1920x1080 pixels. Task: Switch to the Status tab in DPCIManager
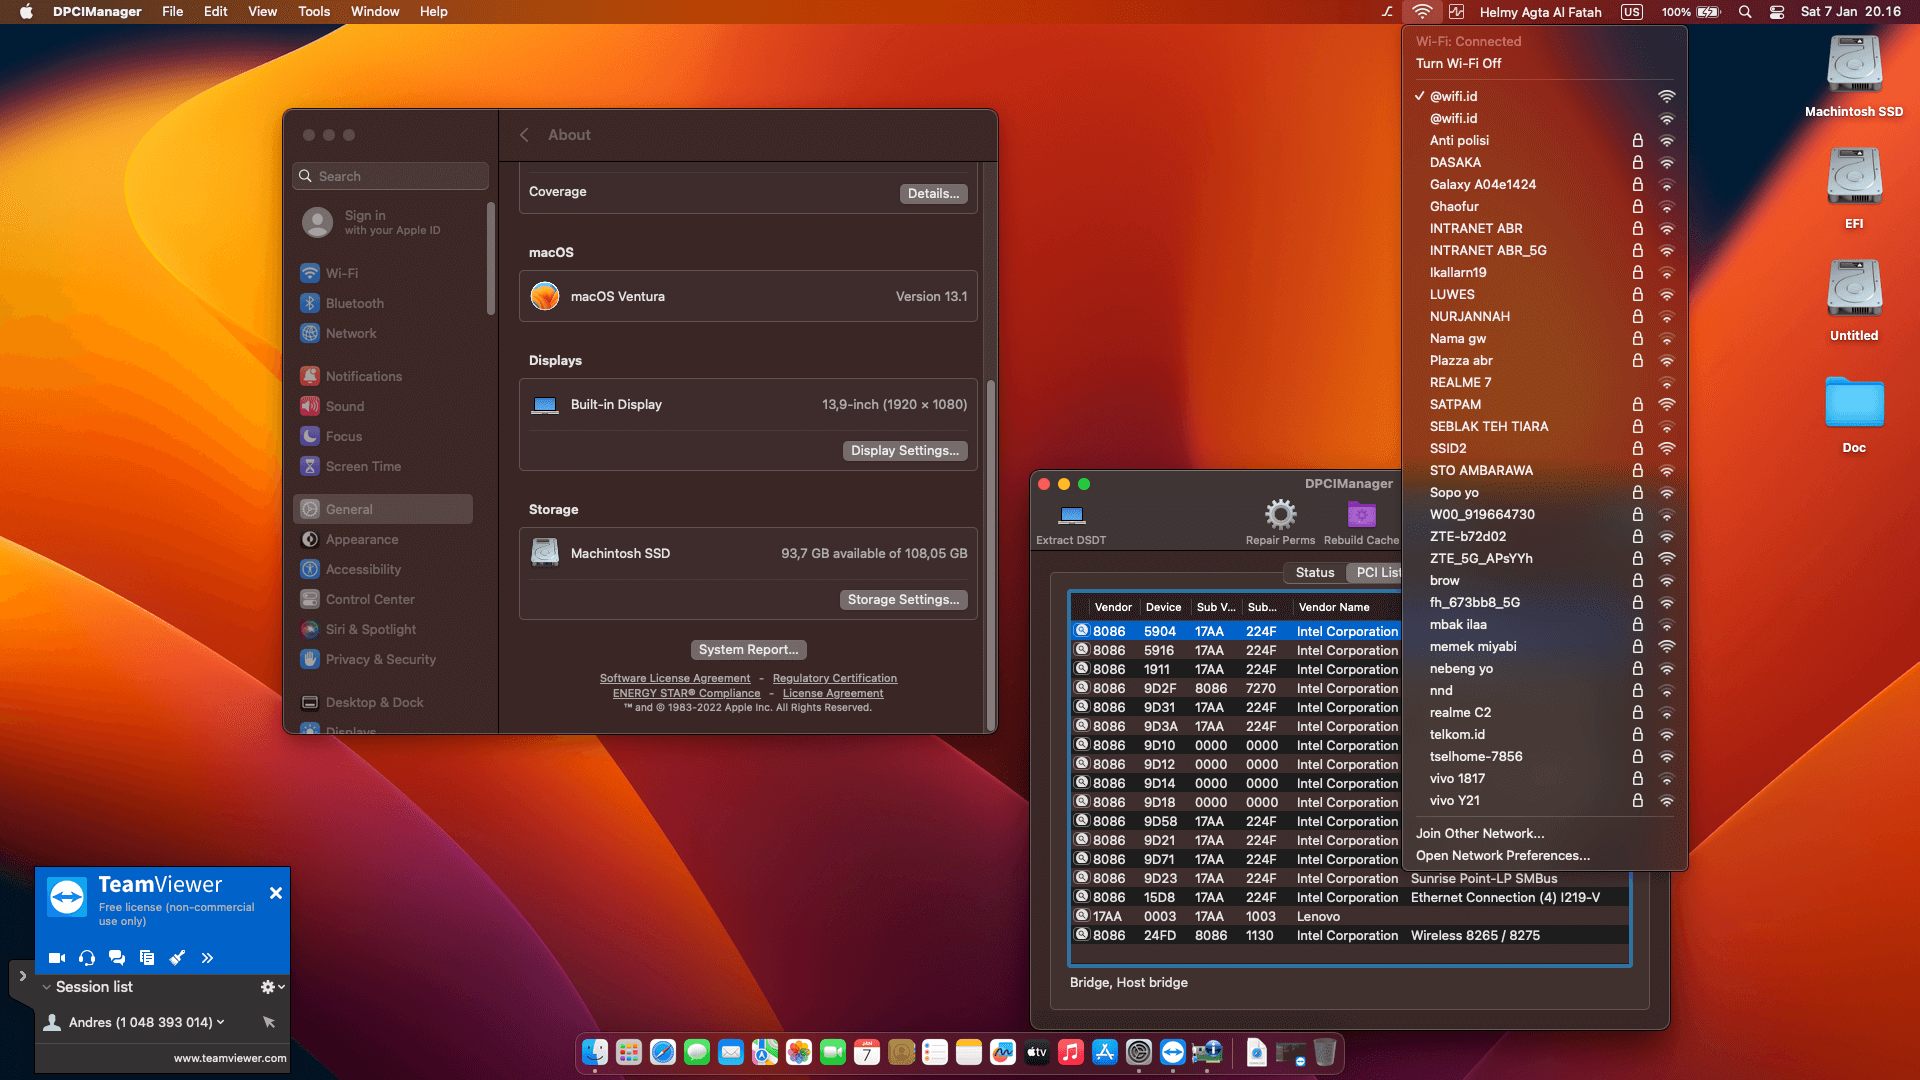pos(1314,572)
